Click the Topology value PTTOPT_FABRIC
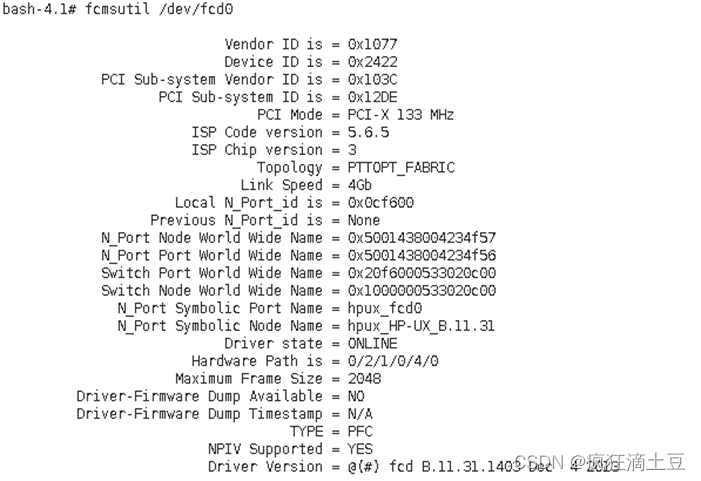Screen dimensions: 701x481 pyautogui.click(x=401, y=168)
